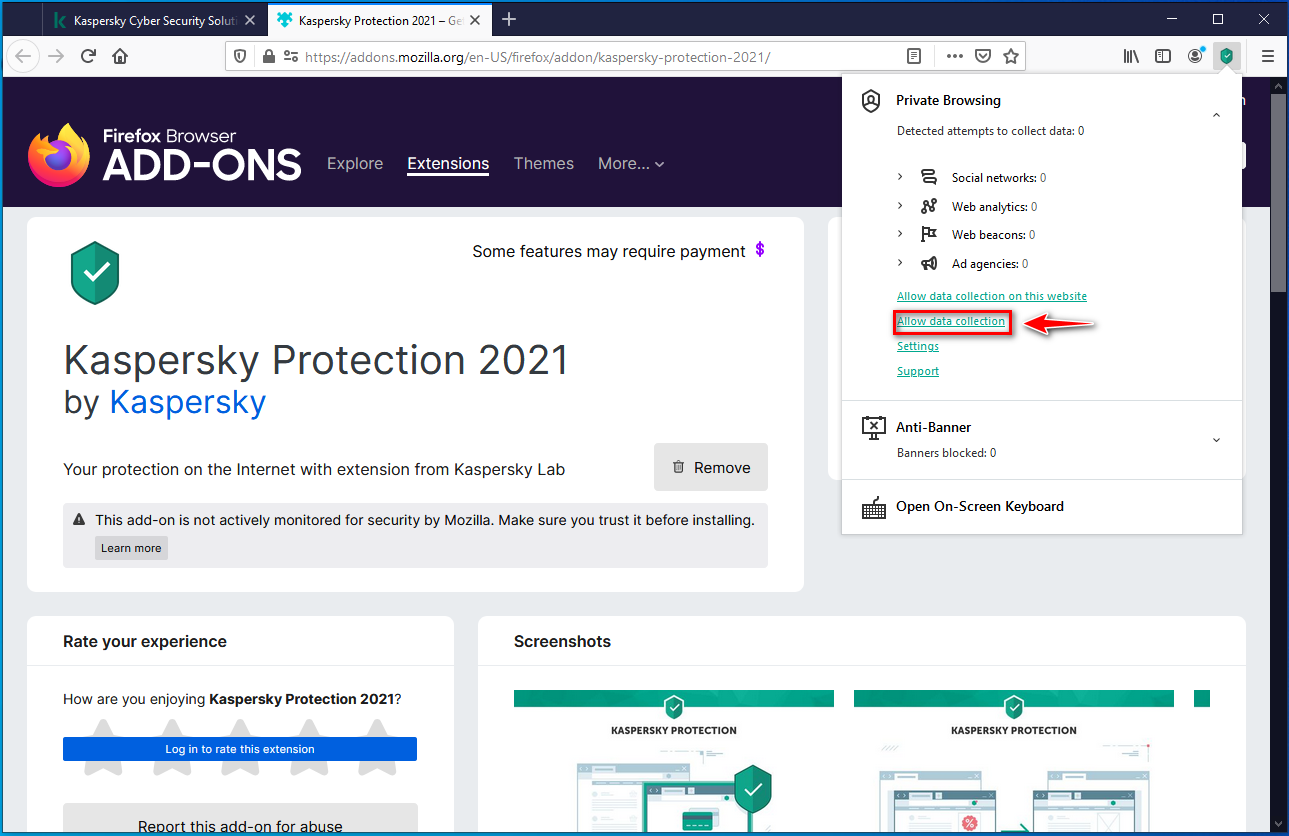Click the Ad agencies megaphone icon
The image size is (1289, 836).
(x=929, y=263)
